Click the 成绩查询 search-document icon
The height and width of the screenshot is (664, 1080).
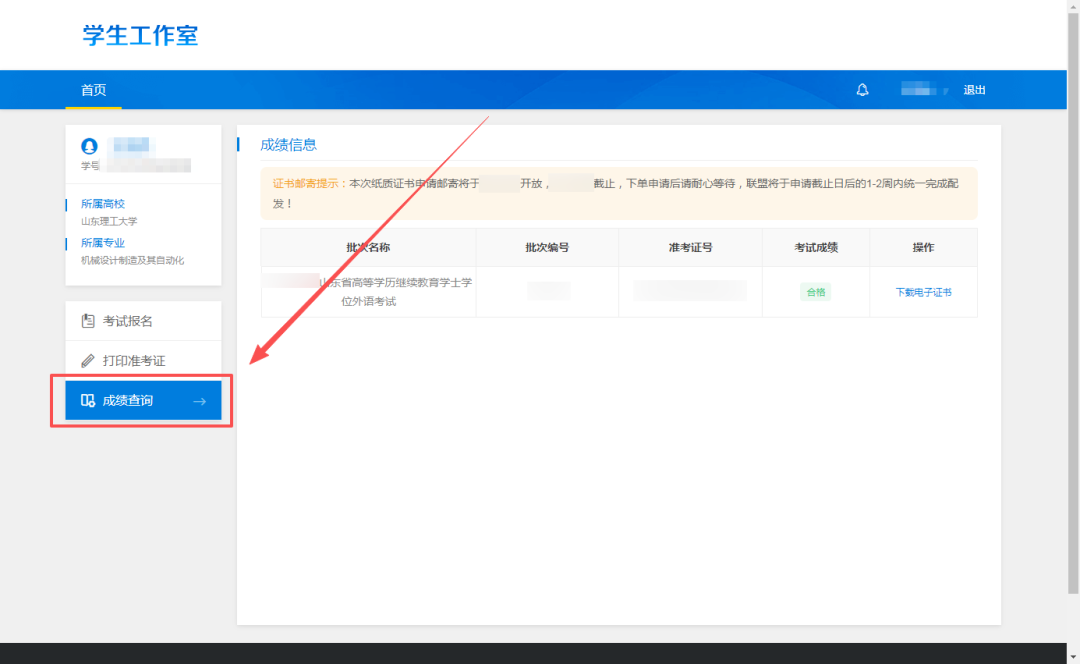[88, 400]
